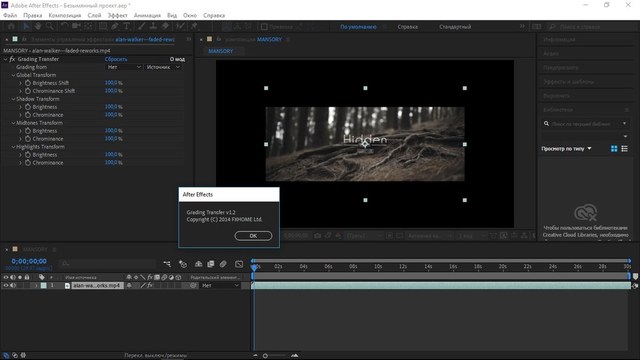This screenshot has height=360, width=640.
Task: Switch library view to list icon
Action: click(x=624, y=149)
